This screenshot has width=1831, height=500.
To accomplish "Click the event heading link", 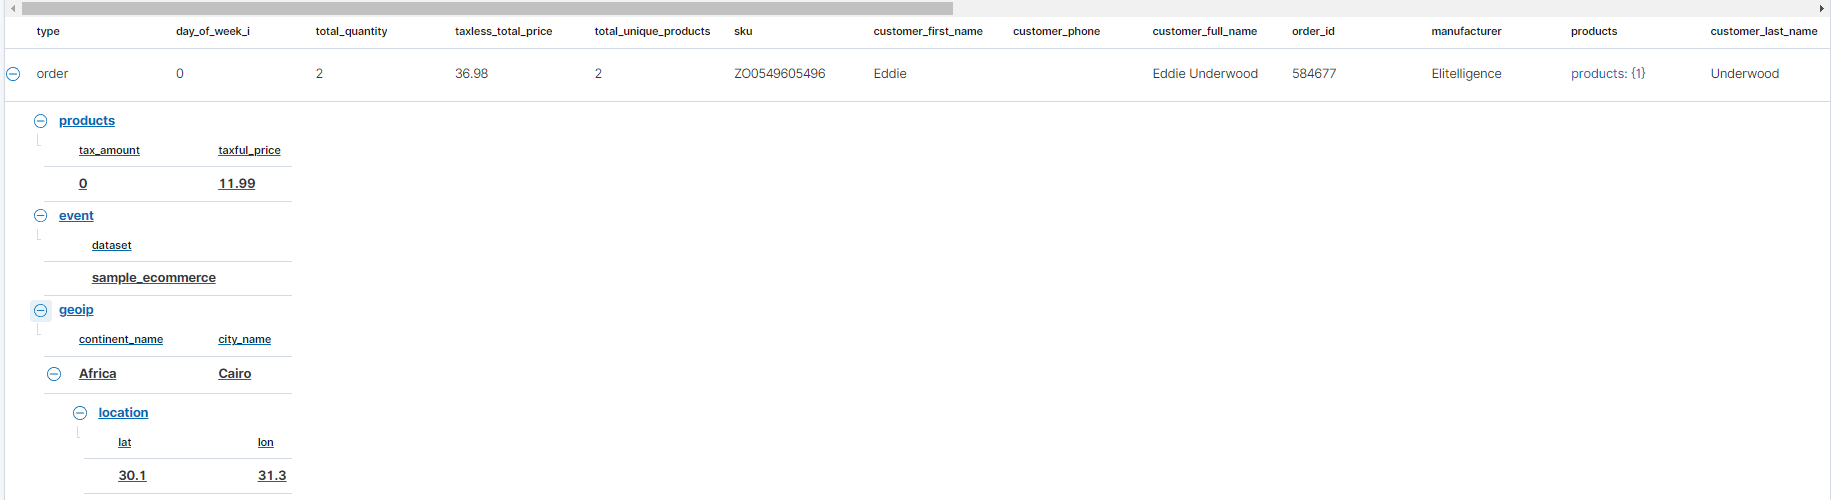I will point(76,216).
